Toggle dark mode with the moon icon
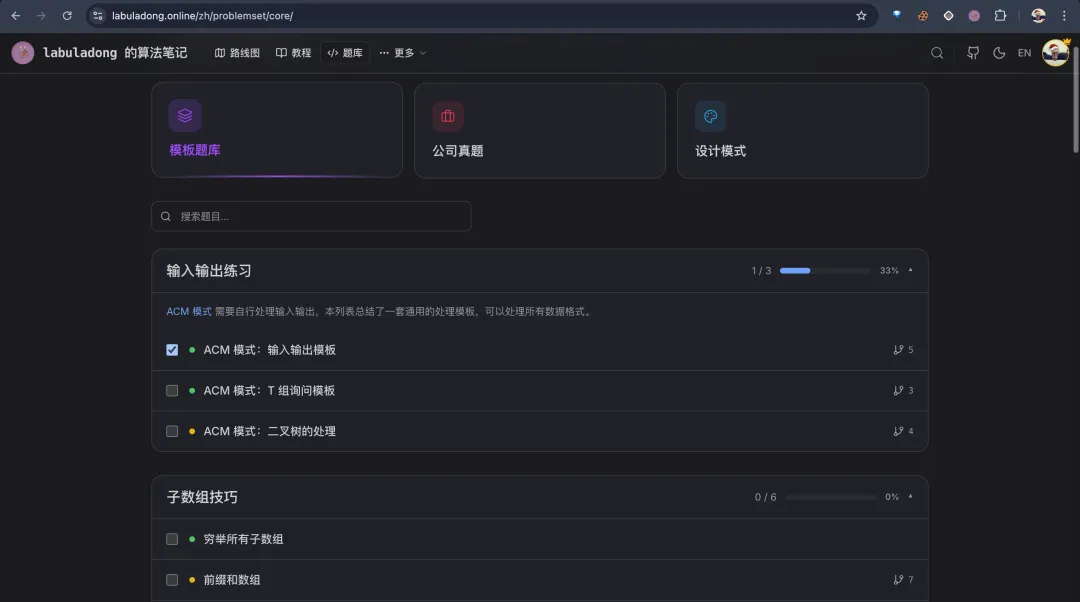 [999, 52]
